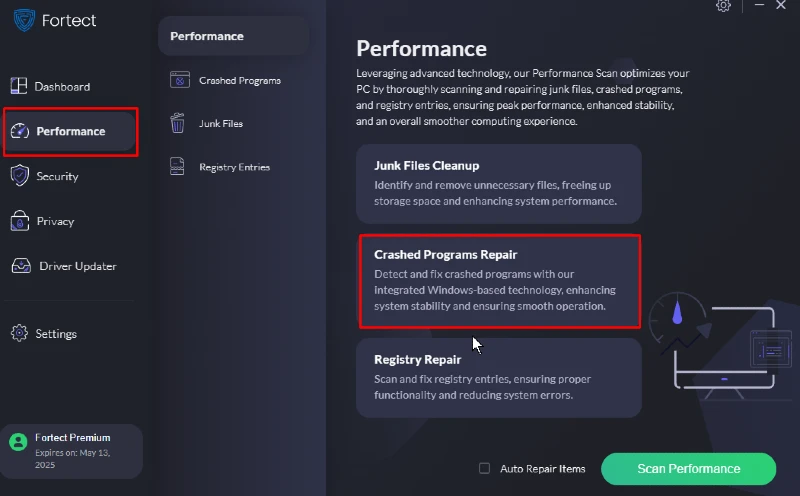
Task: Select the Crashed Programs window icon
Action: (x=180, y=80)
